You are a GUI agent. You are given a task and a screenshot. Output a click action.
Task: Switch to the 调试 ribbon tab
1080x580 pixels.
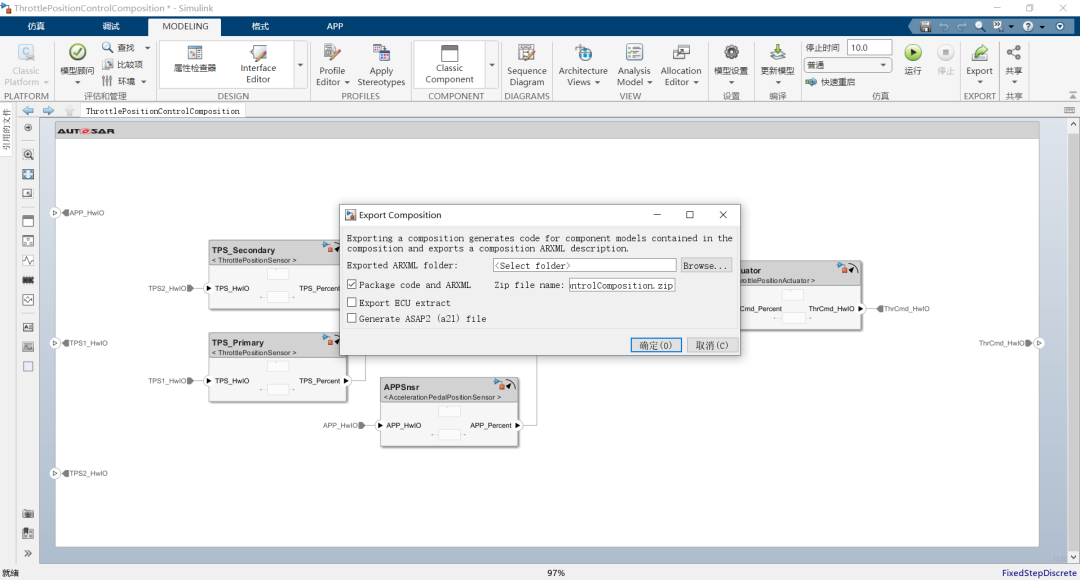(x=111, y=27)
